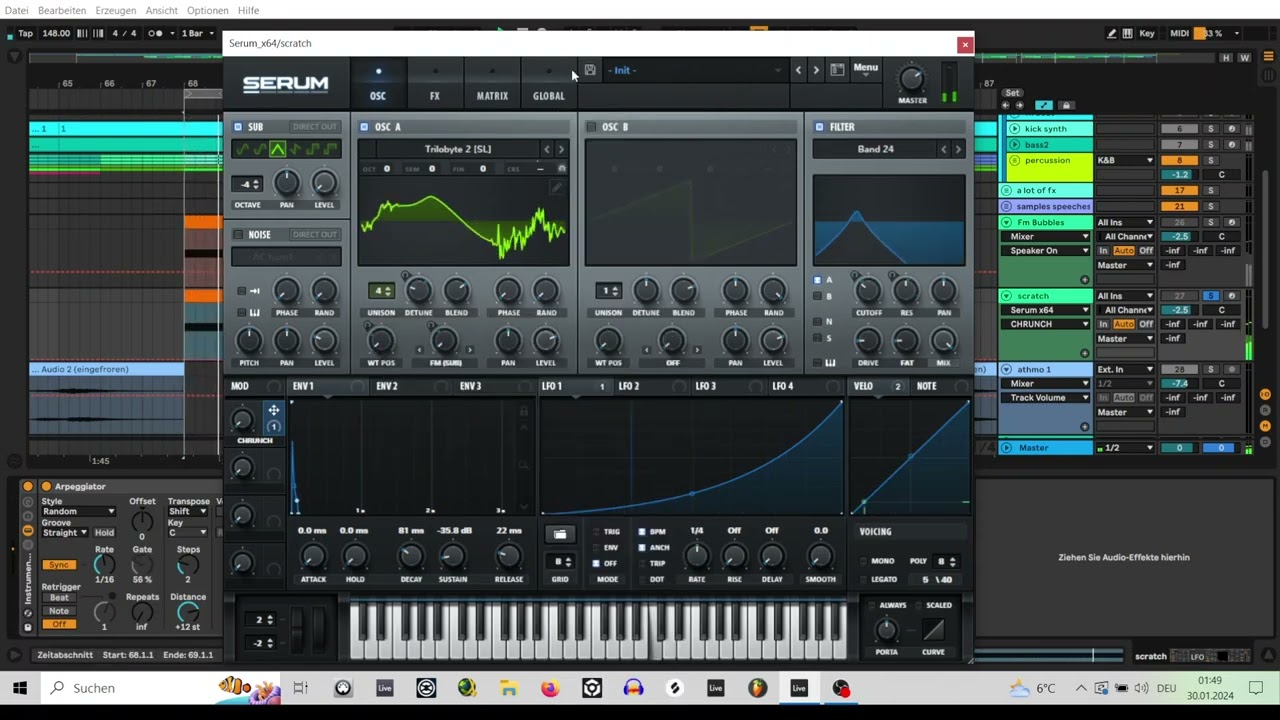Choose the previous filter type arrow
1280x720 pixels.
(943, 149)
